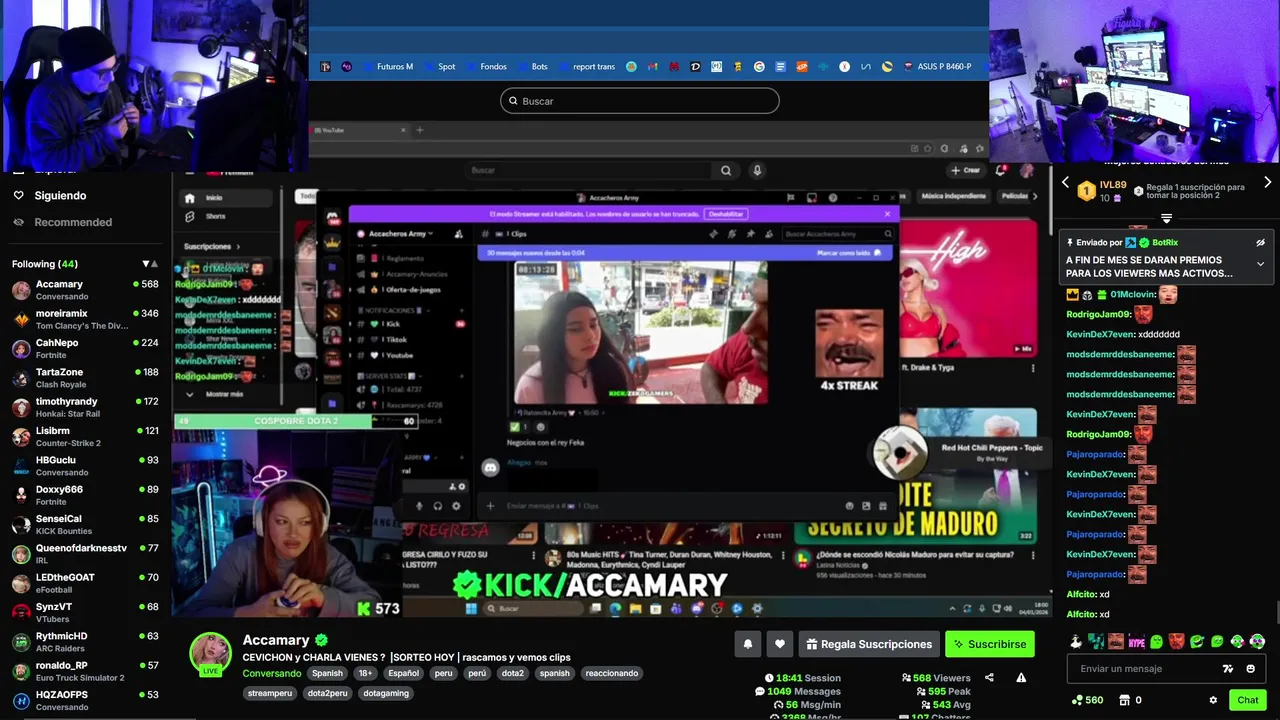Screen dimensions: 1280x720
Task: Select the streamperu stream tag
Action: tap(270, 693)
